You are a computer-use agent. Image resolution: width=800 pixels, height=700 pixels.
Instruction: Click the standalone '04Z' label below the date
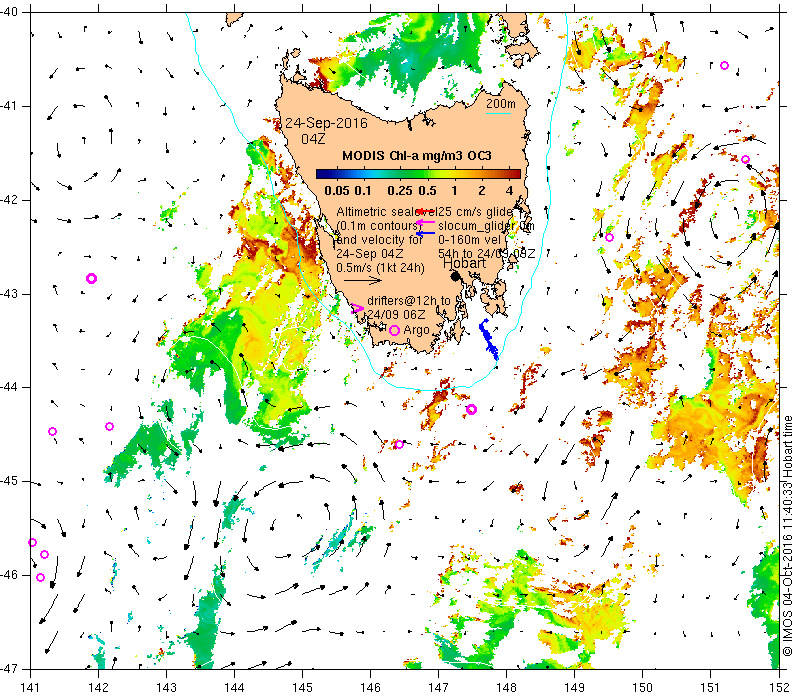313,139
